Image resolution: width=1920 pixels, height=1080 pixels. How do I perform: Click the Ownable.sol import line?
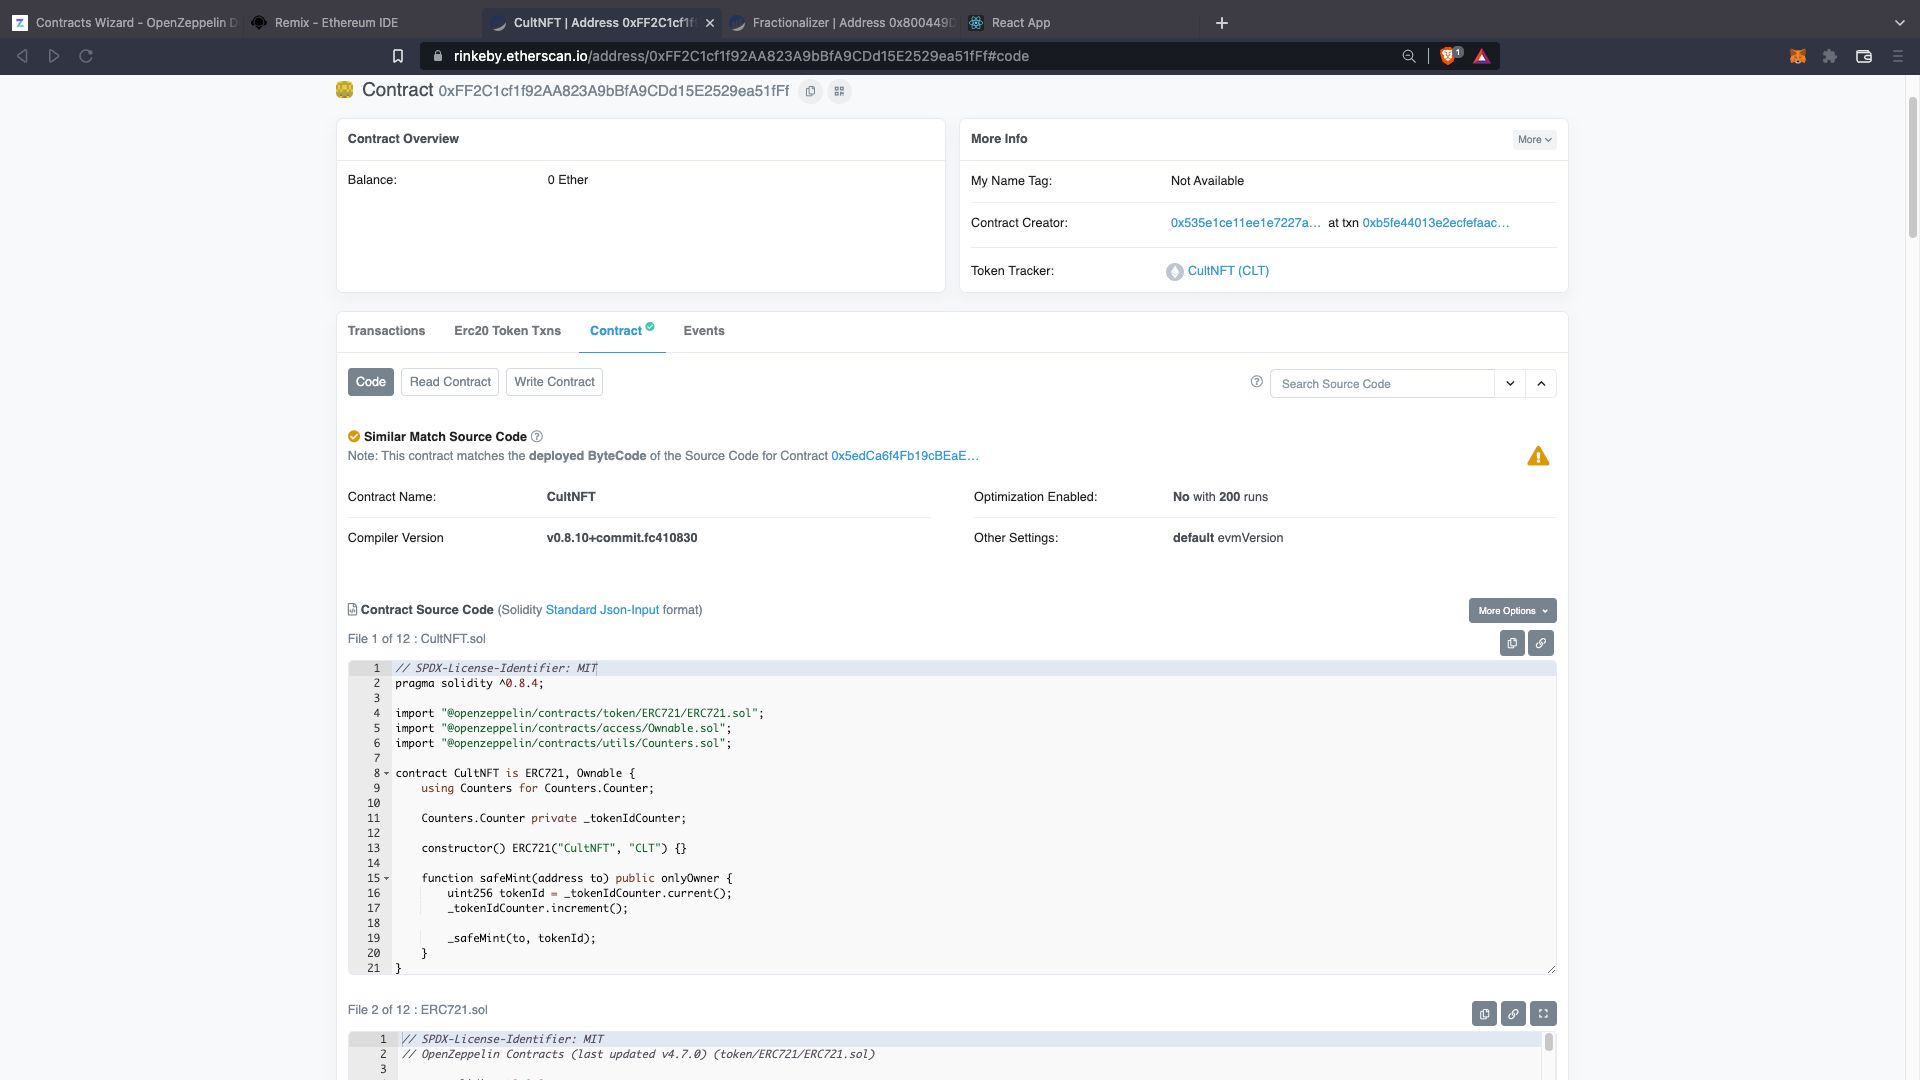[563, 728]
